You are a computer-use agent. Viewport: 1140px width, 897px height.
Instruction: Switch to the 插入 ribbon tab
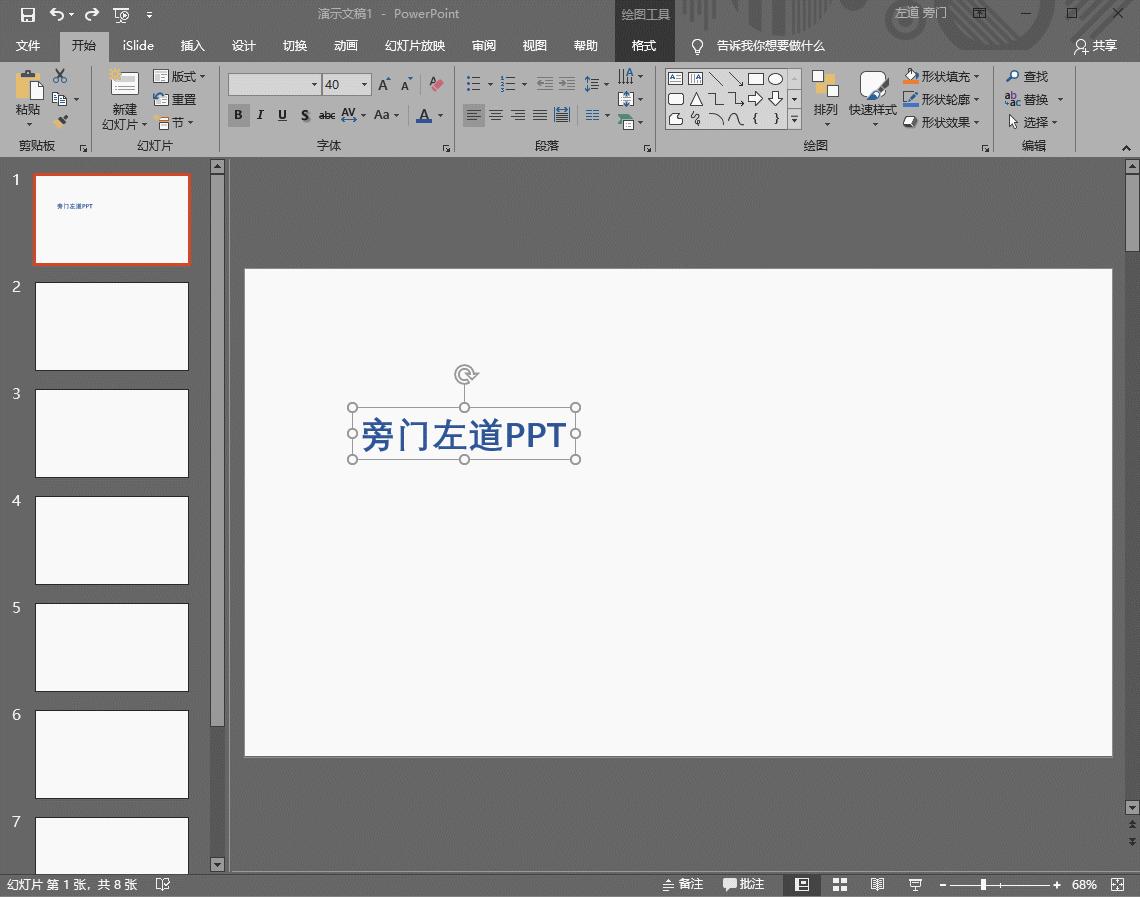pyautogui.click(x=192, y=45)
